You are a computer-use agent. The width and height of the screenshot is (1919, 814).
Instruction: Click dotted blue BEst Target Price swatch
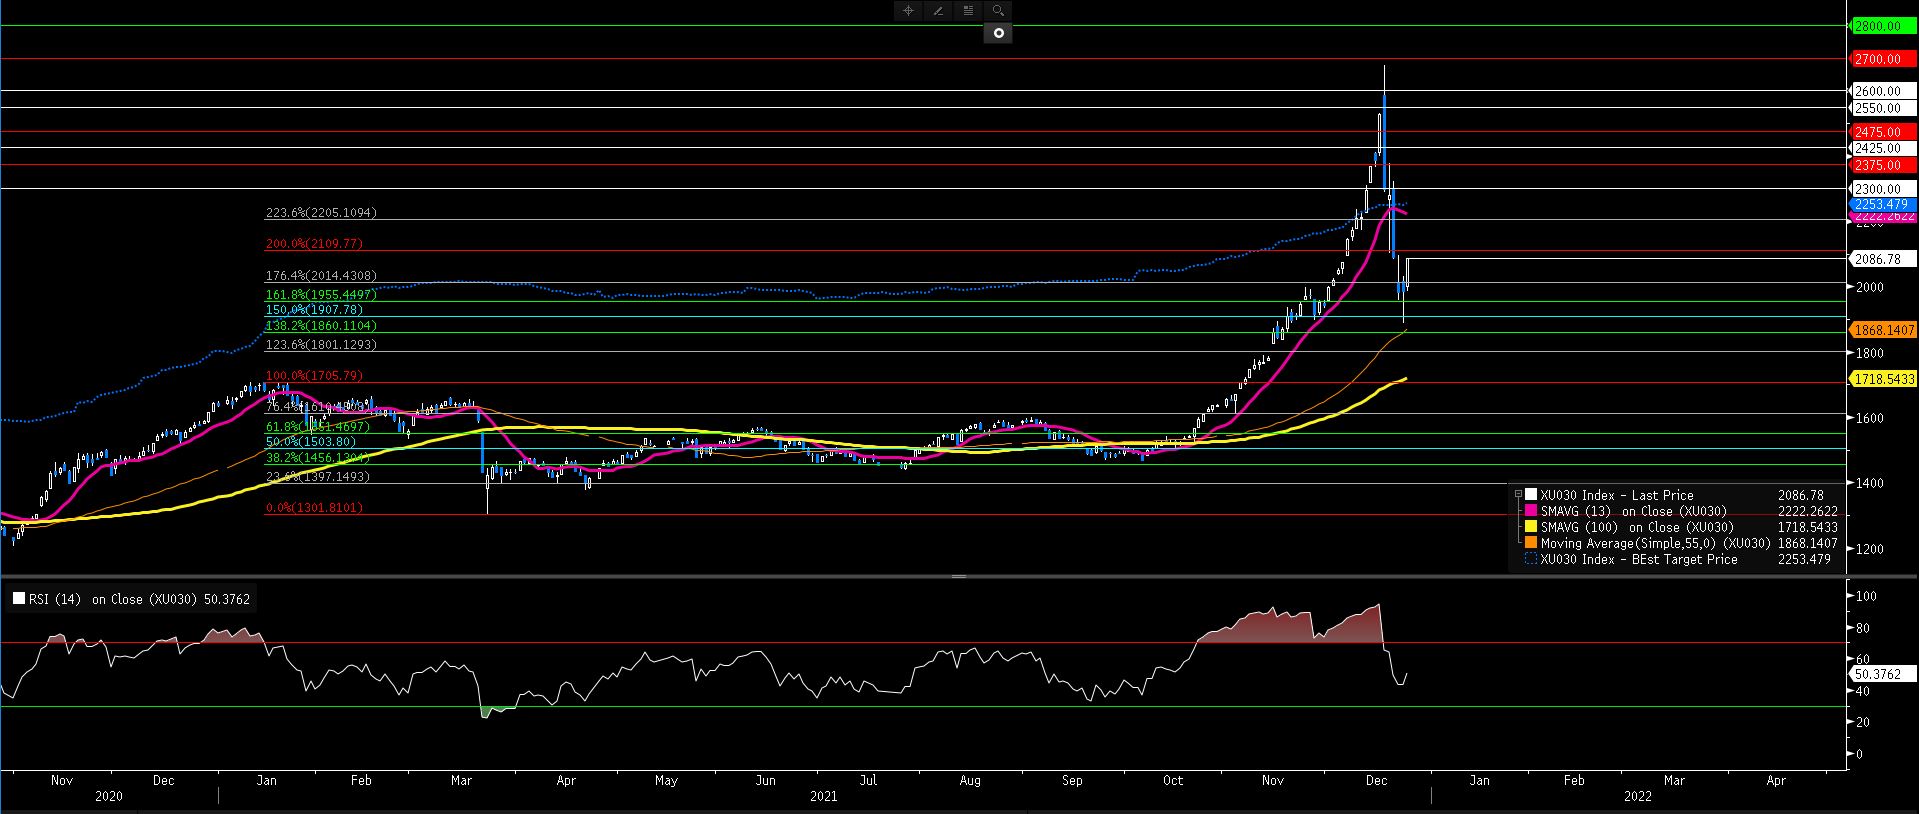[1531, 559]
